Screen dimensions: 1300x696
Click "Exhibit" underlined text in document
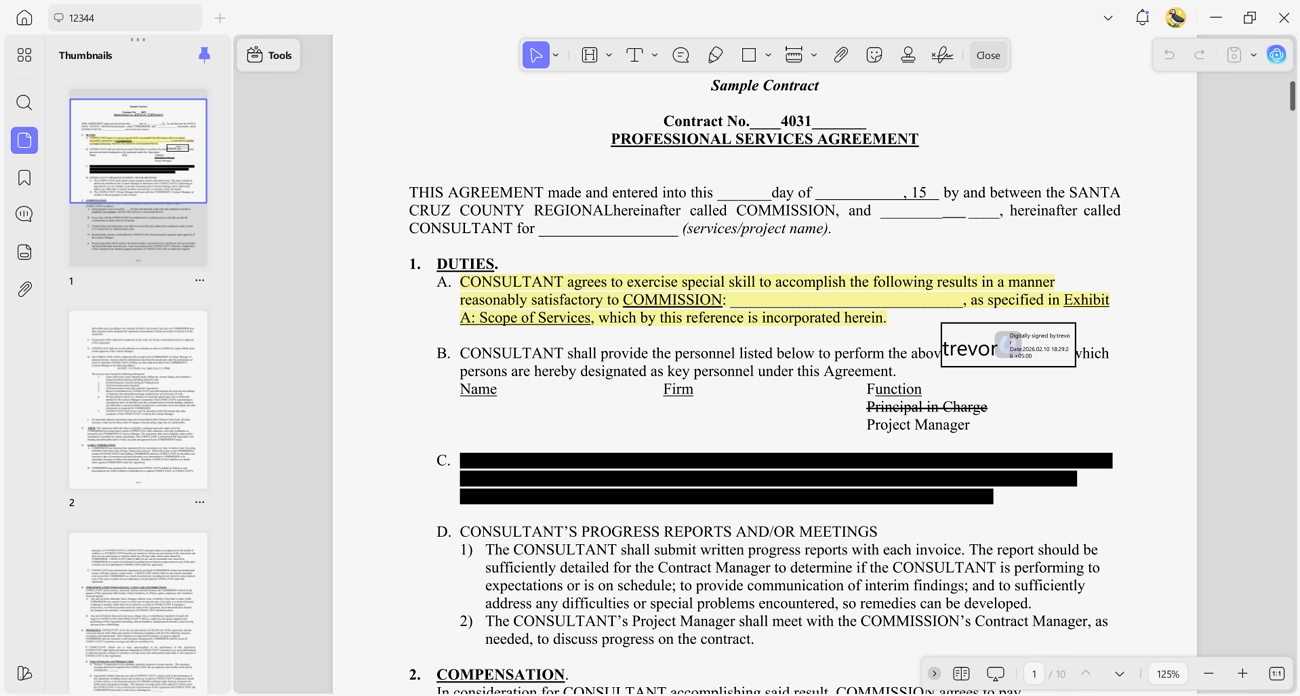[1086, 300]
